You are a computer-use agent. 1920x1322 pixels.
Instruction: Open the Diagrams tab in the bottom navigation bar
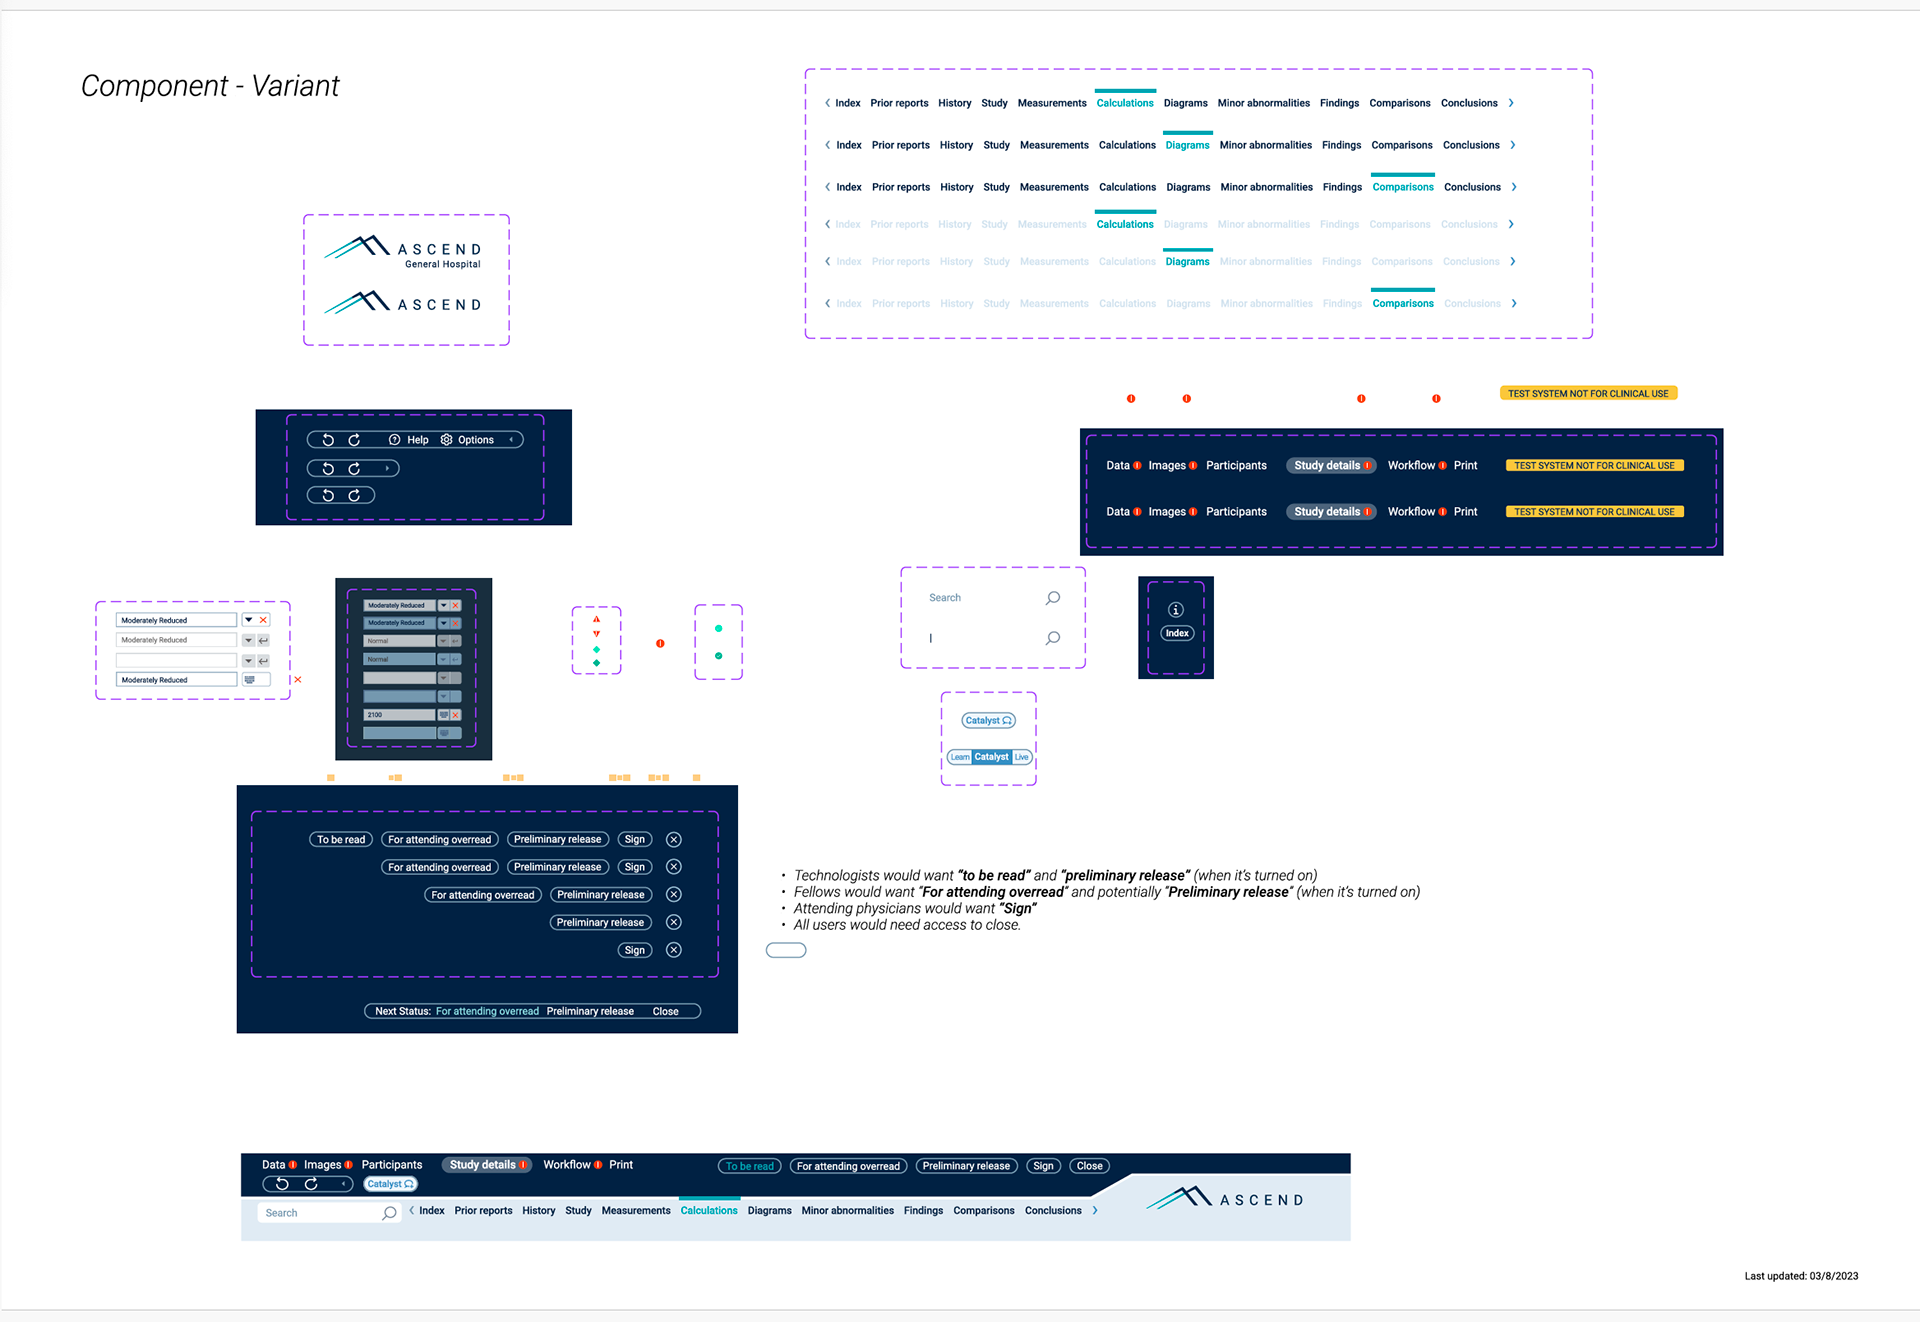click(x=769, y=1211)
